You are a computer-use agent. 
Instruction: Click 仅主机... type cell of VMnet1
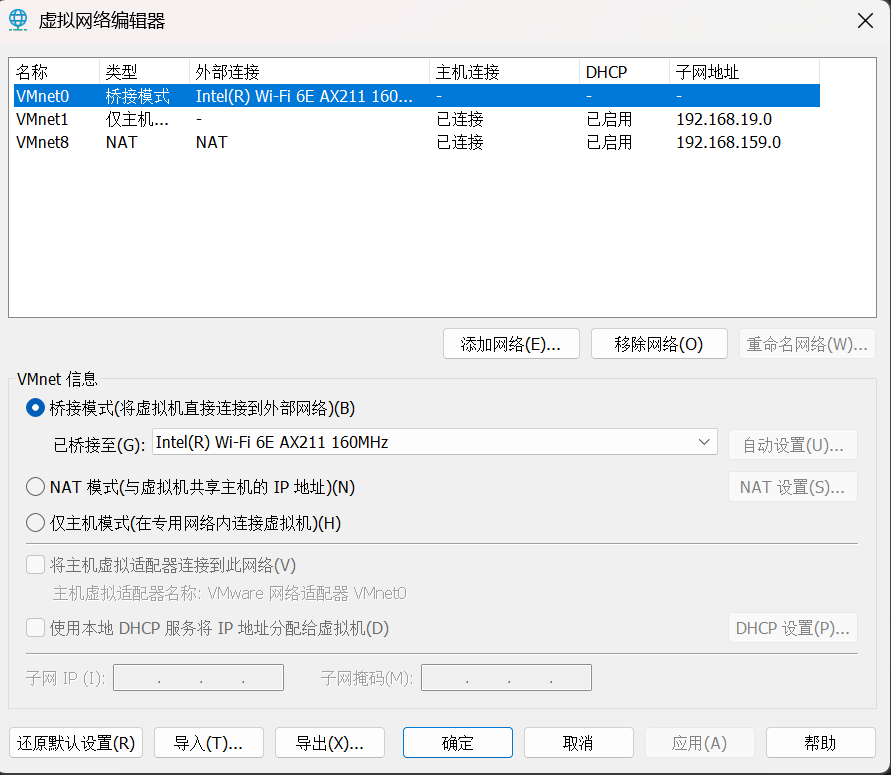[137, 119]
